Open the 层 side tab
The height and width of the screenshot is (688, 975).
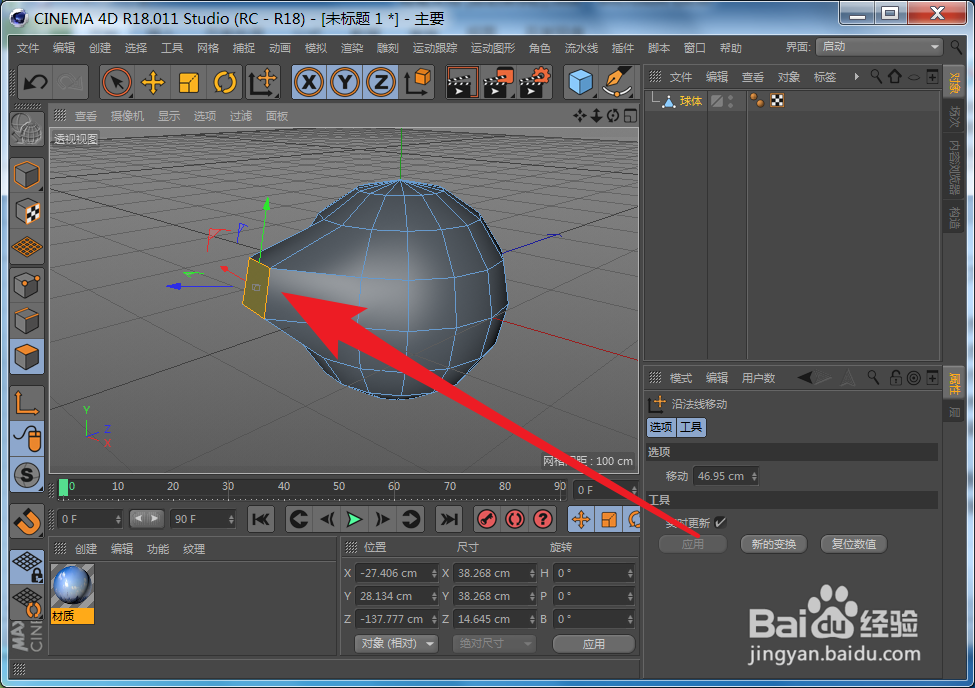(954, 412)
